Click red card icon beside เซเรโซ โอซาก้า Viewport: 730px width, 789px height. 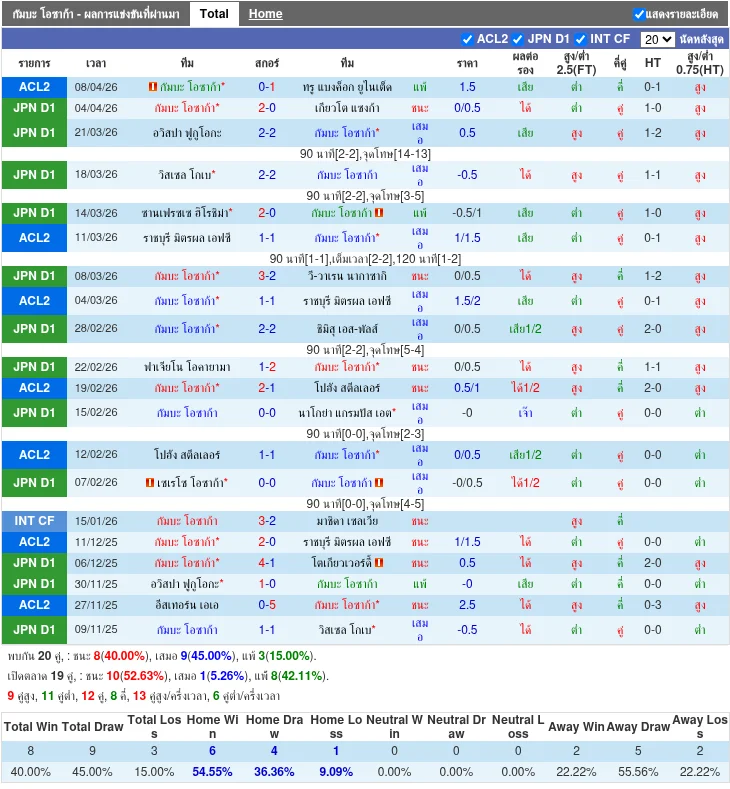click(x=150, y=483)
